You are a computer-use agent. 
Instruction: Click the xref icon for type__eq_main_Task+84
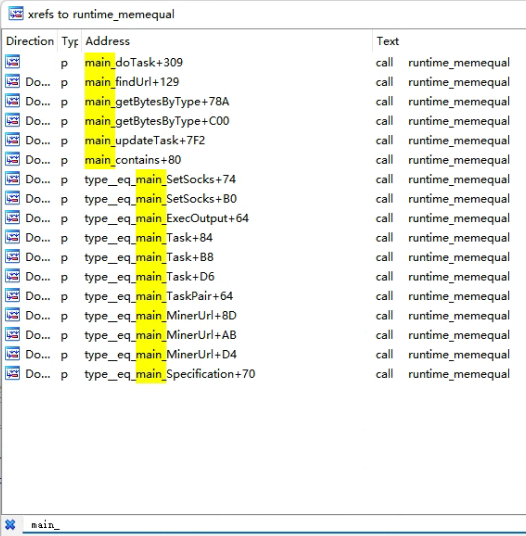(x=12, y=237)
